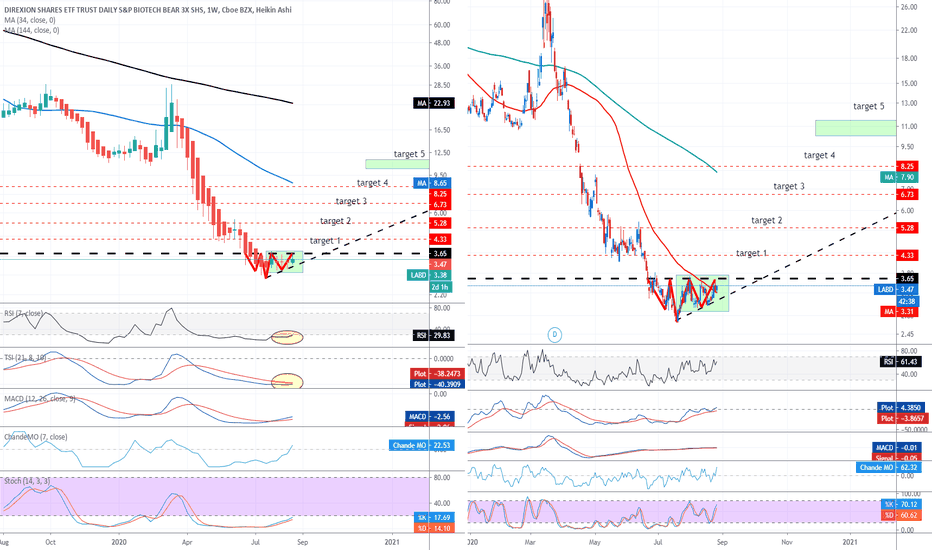Select the 6.73 price label in left chart
This screenshot has width=932, height=550.
point(440,205)
